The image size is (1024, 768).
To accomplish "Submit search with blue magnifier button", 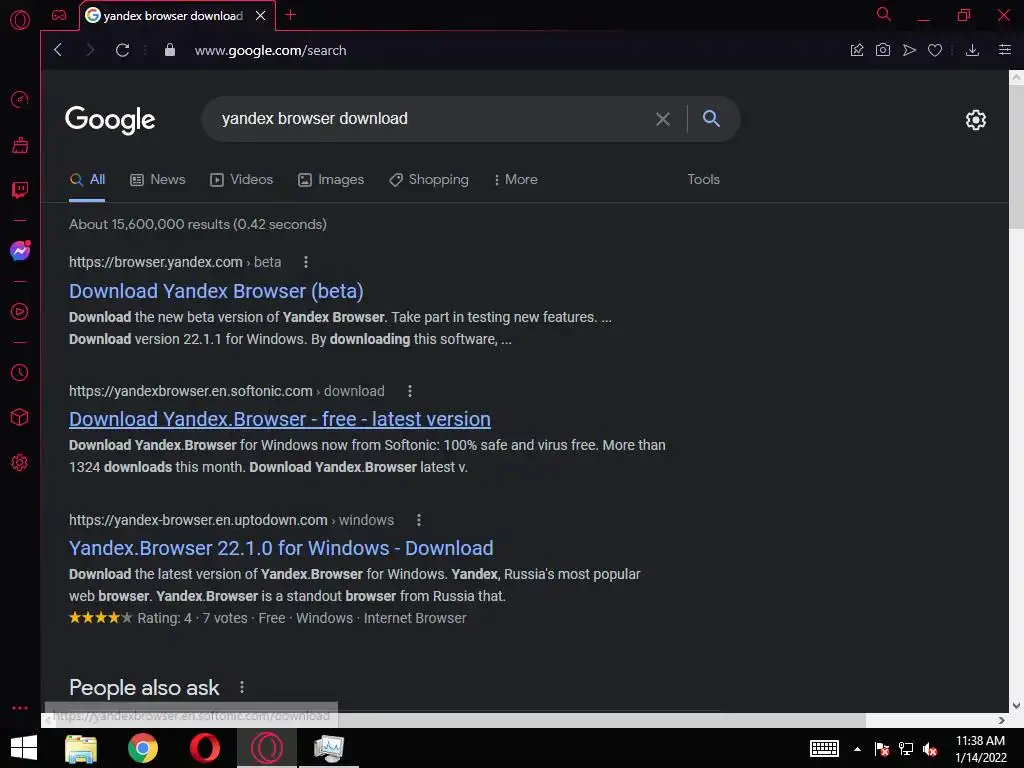I will 711,118.
